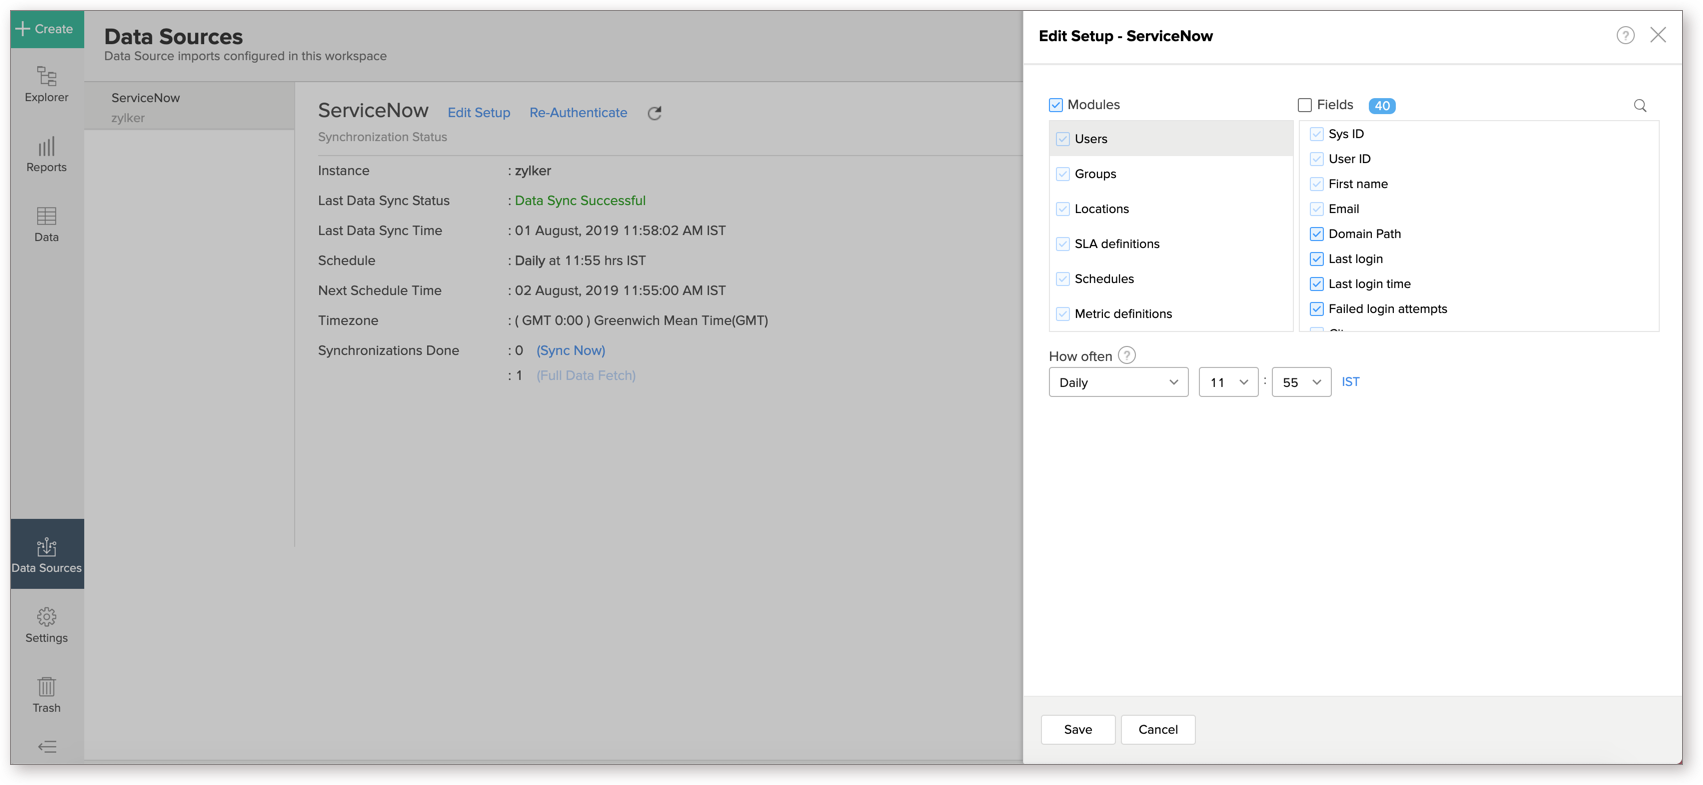
Task: Uncheck the Domain Path field
Action: click(x=1317, y=234)
